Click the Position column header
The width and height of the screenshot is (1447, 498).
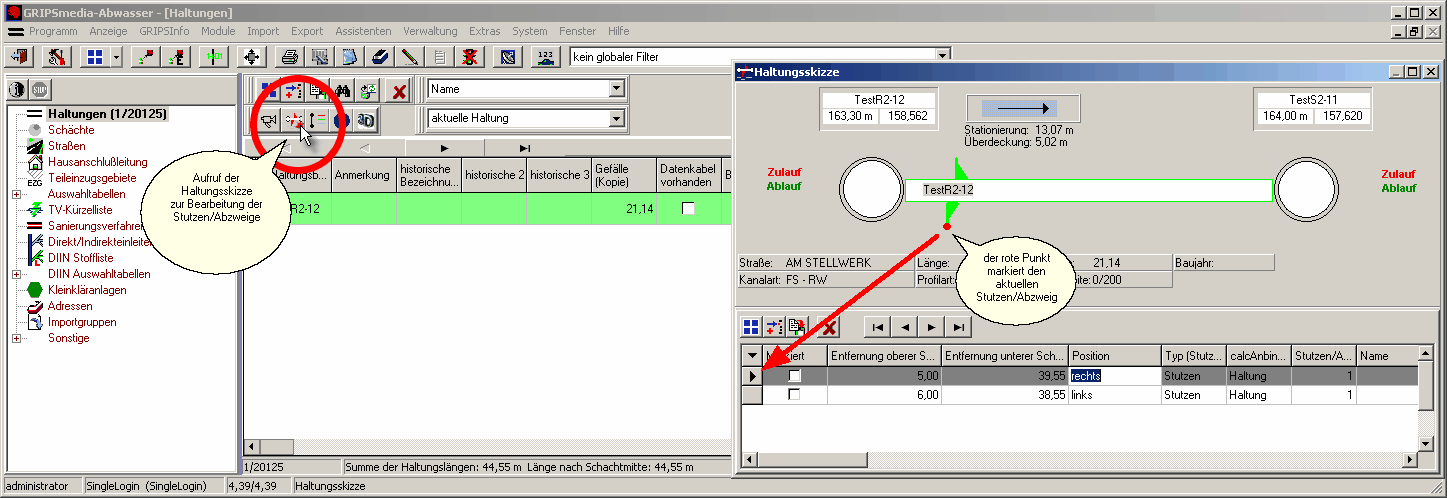click(1113, 356)
